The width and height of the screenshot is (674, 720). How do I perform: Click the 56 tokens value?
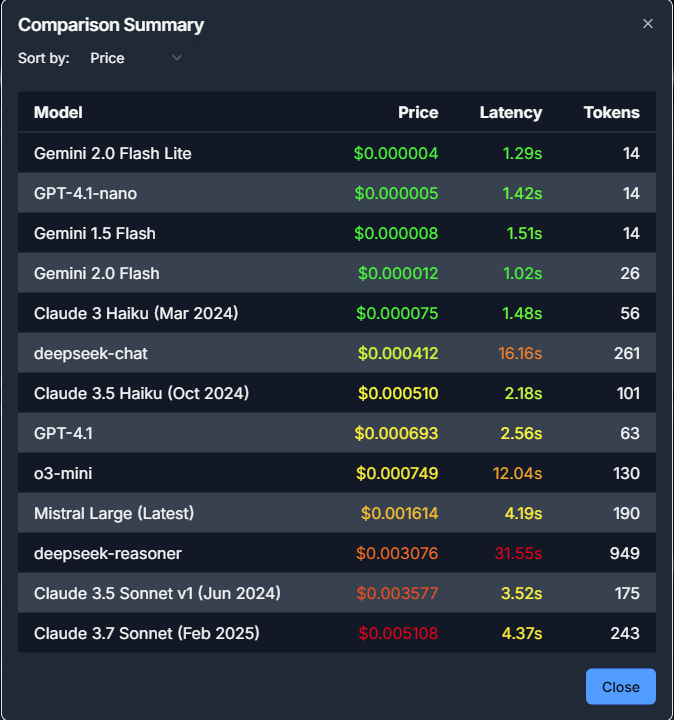click(630, 313)
